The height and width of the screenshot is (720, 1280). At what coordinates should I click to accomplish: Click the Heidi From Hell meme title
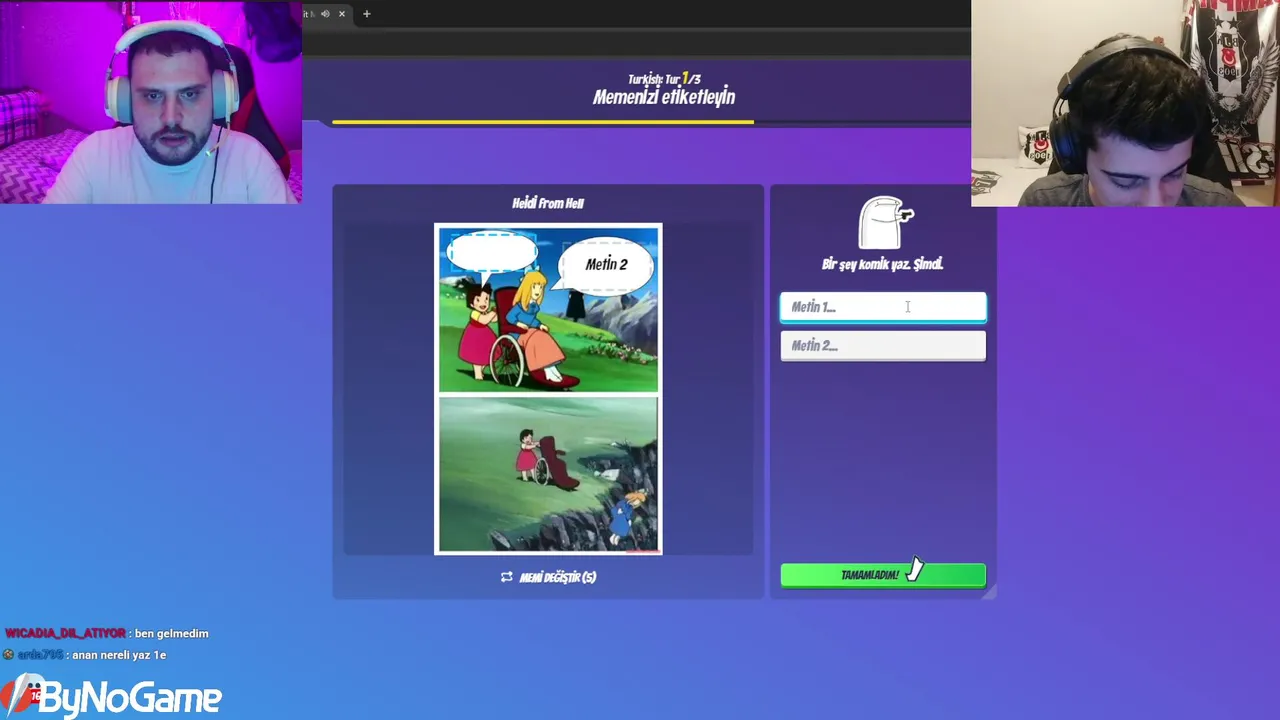(x=548, y=203)
